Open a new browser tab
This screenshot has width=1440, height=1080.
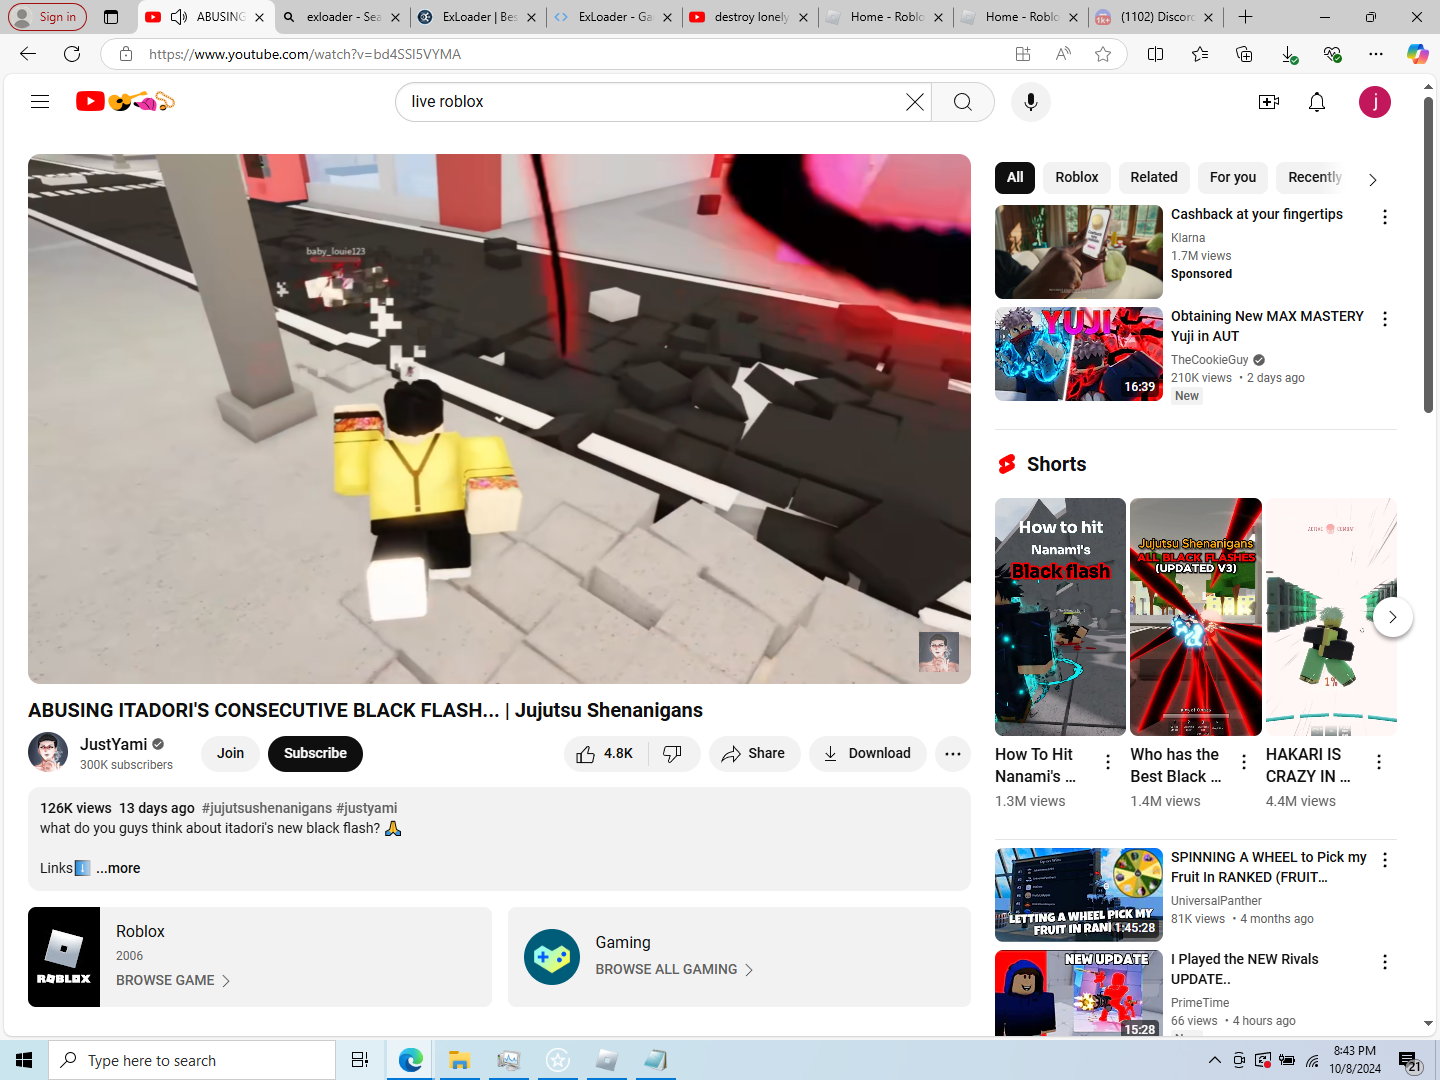(x=1245, y=17)
